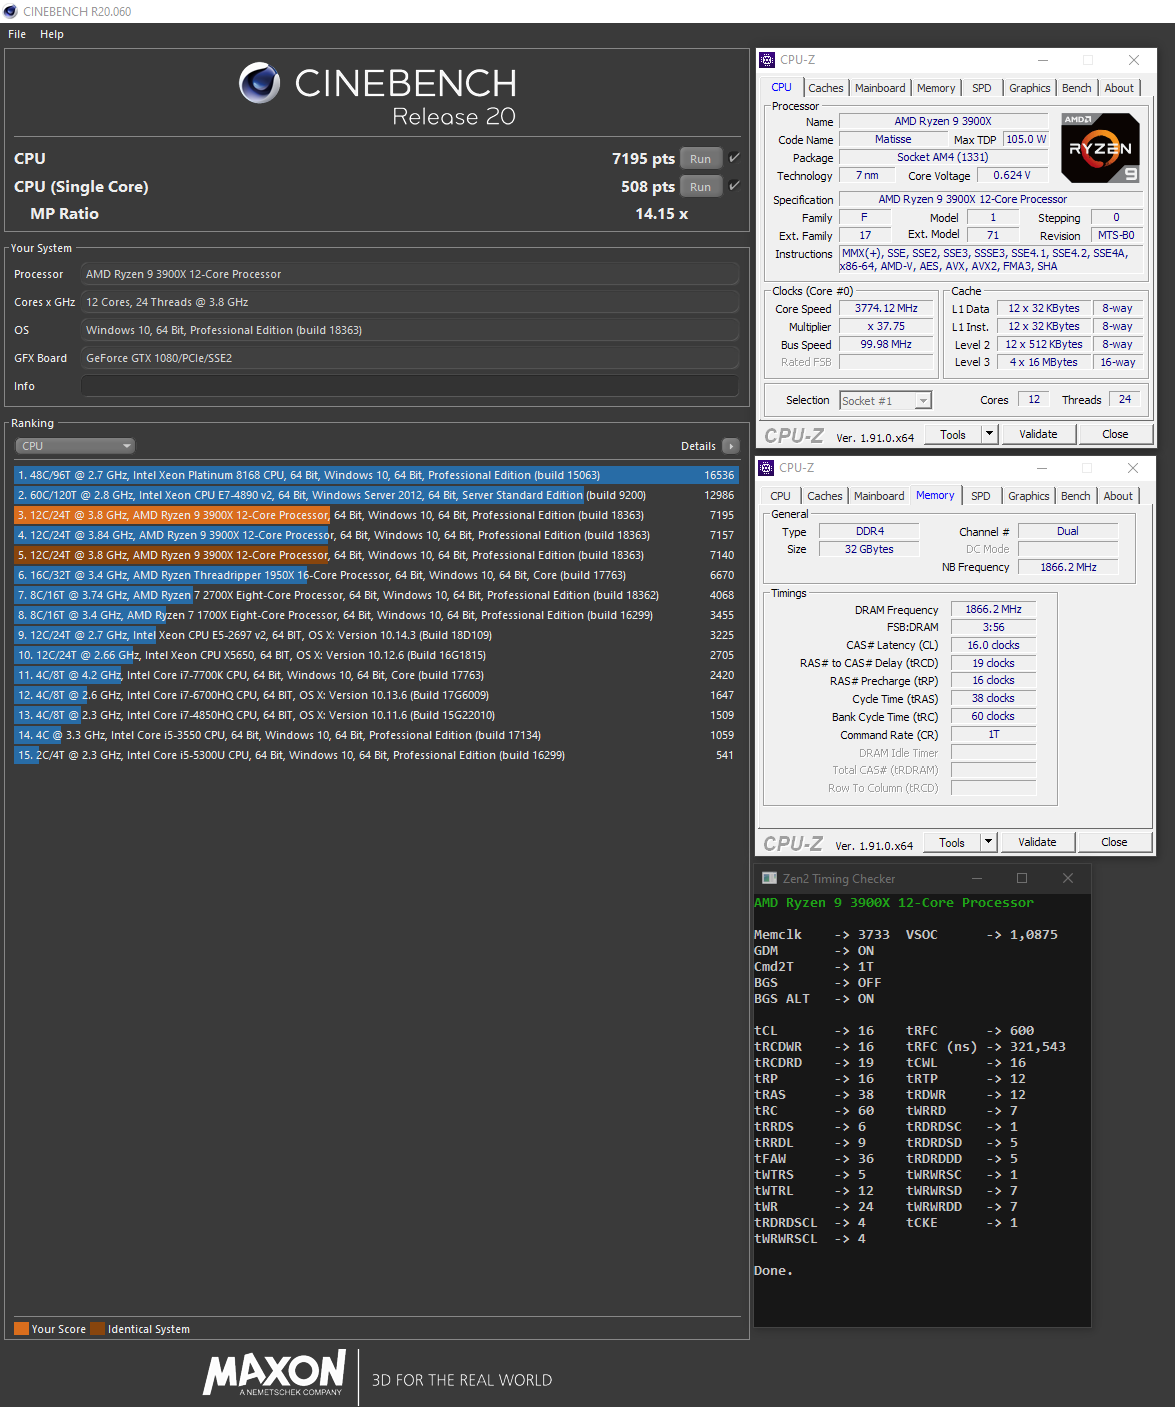Toggle the CPU test checkbox
This screenshot has width=1175, height=1407.
coord(735,158)
